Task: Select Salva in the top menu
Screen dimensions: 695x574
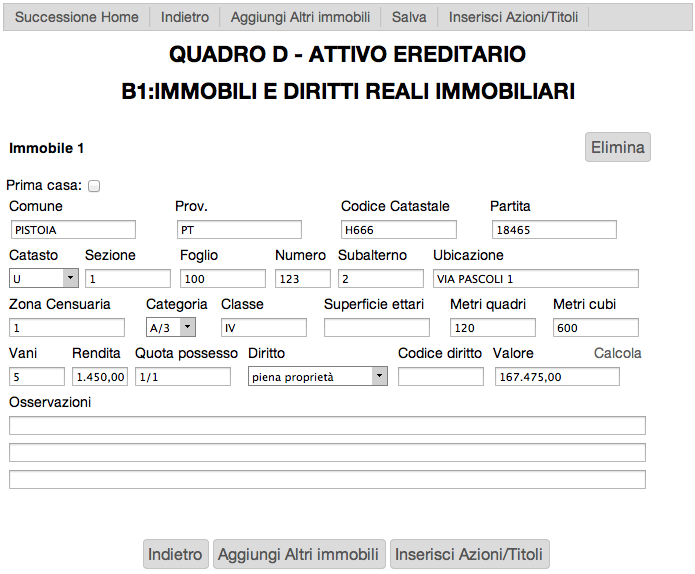Action: coord(409,18)
